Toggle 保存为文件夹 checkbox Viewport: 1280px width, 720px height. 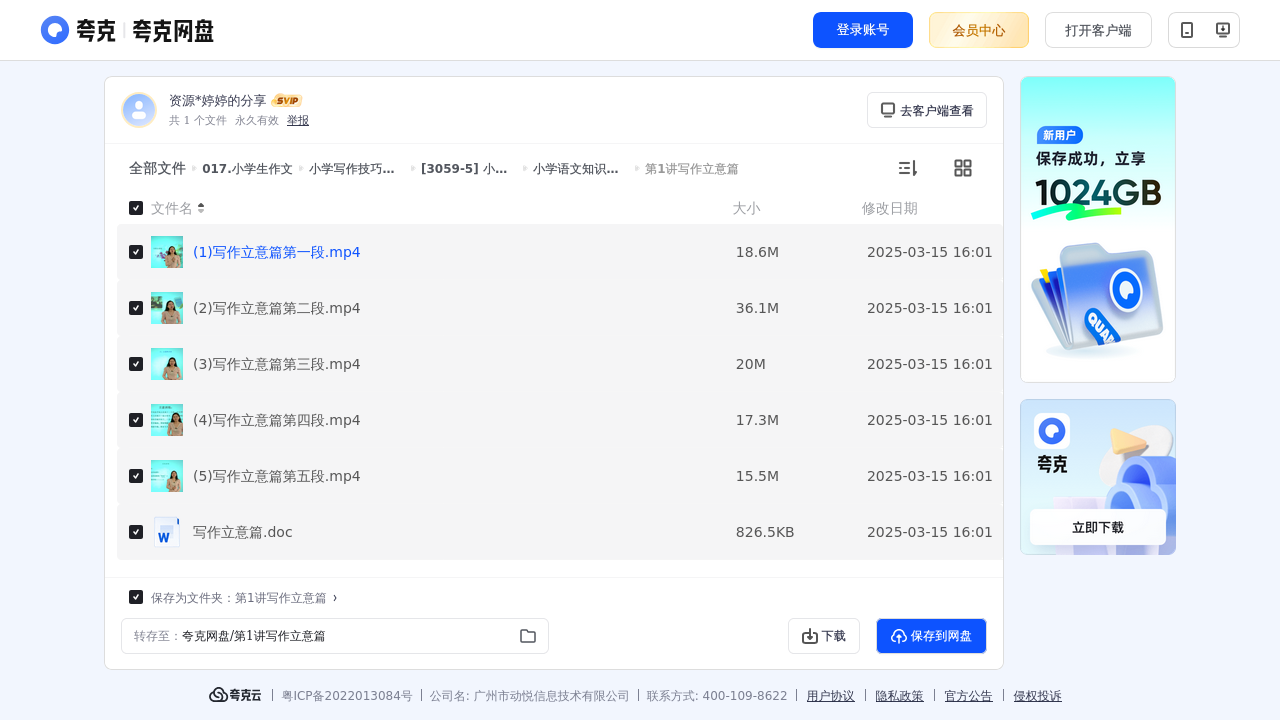click(x=136, y=597)
